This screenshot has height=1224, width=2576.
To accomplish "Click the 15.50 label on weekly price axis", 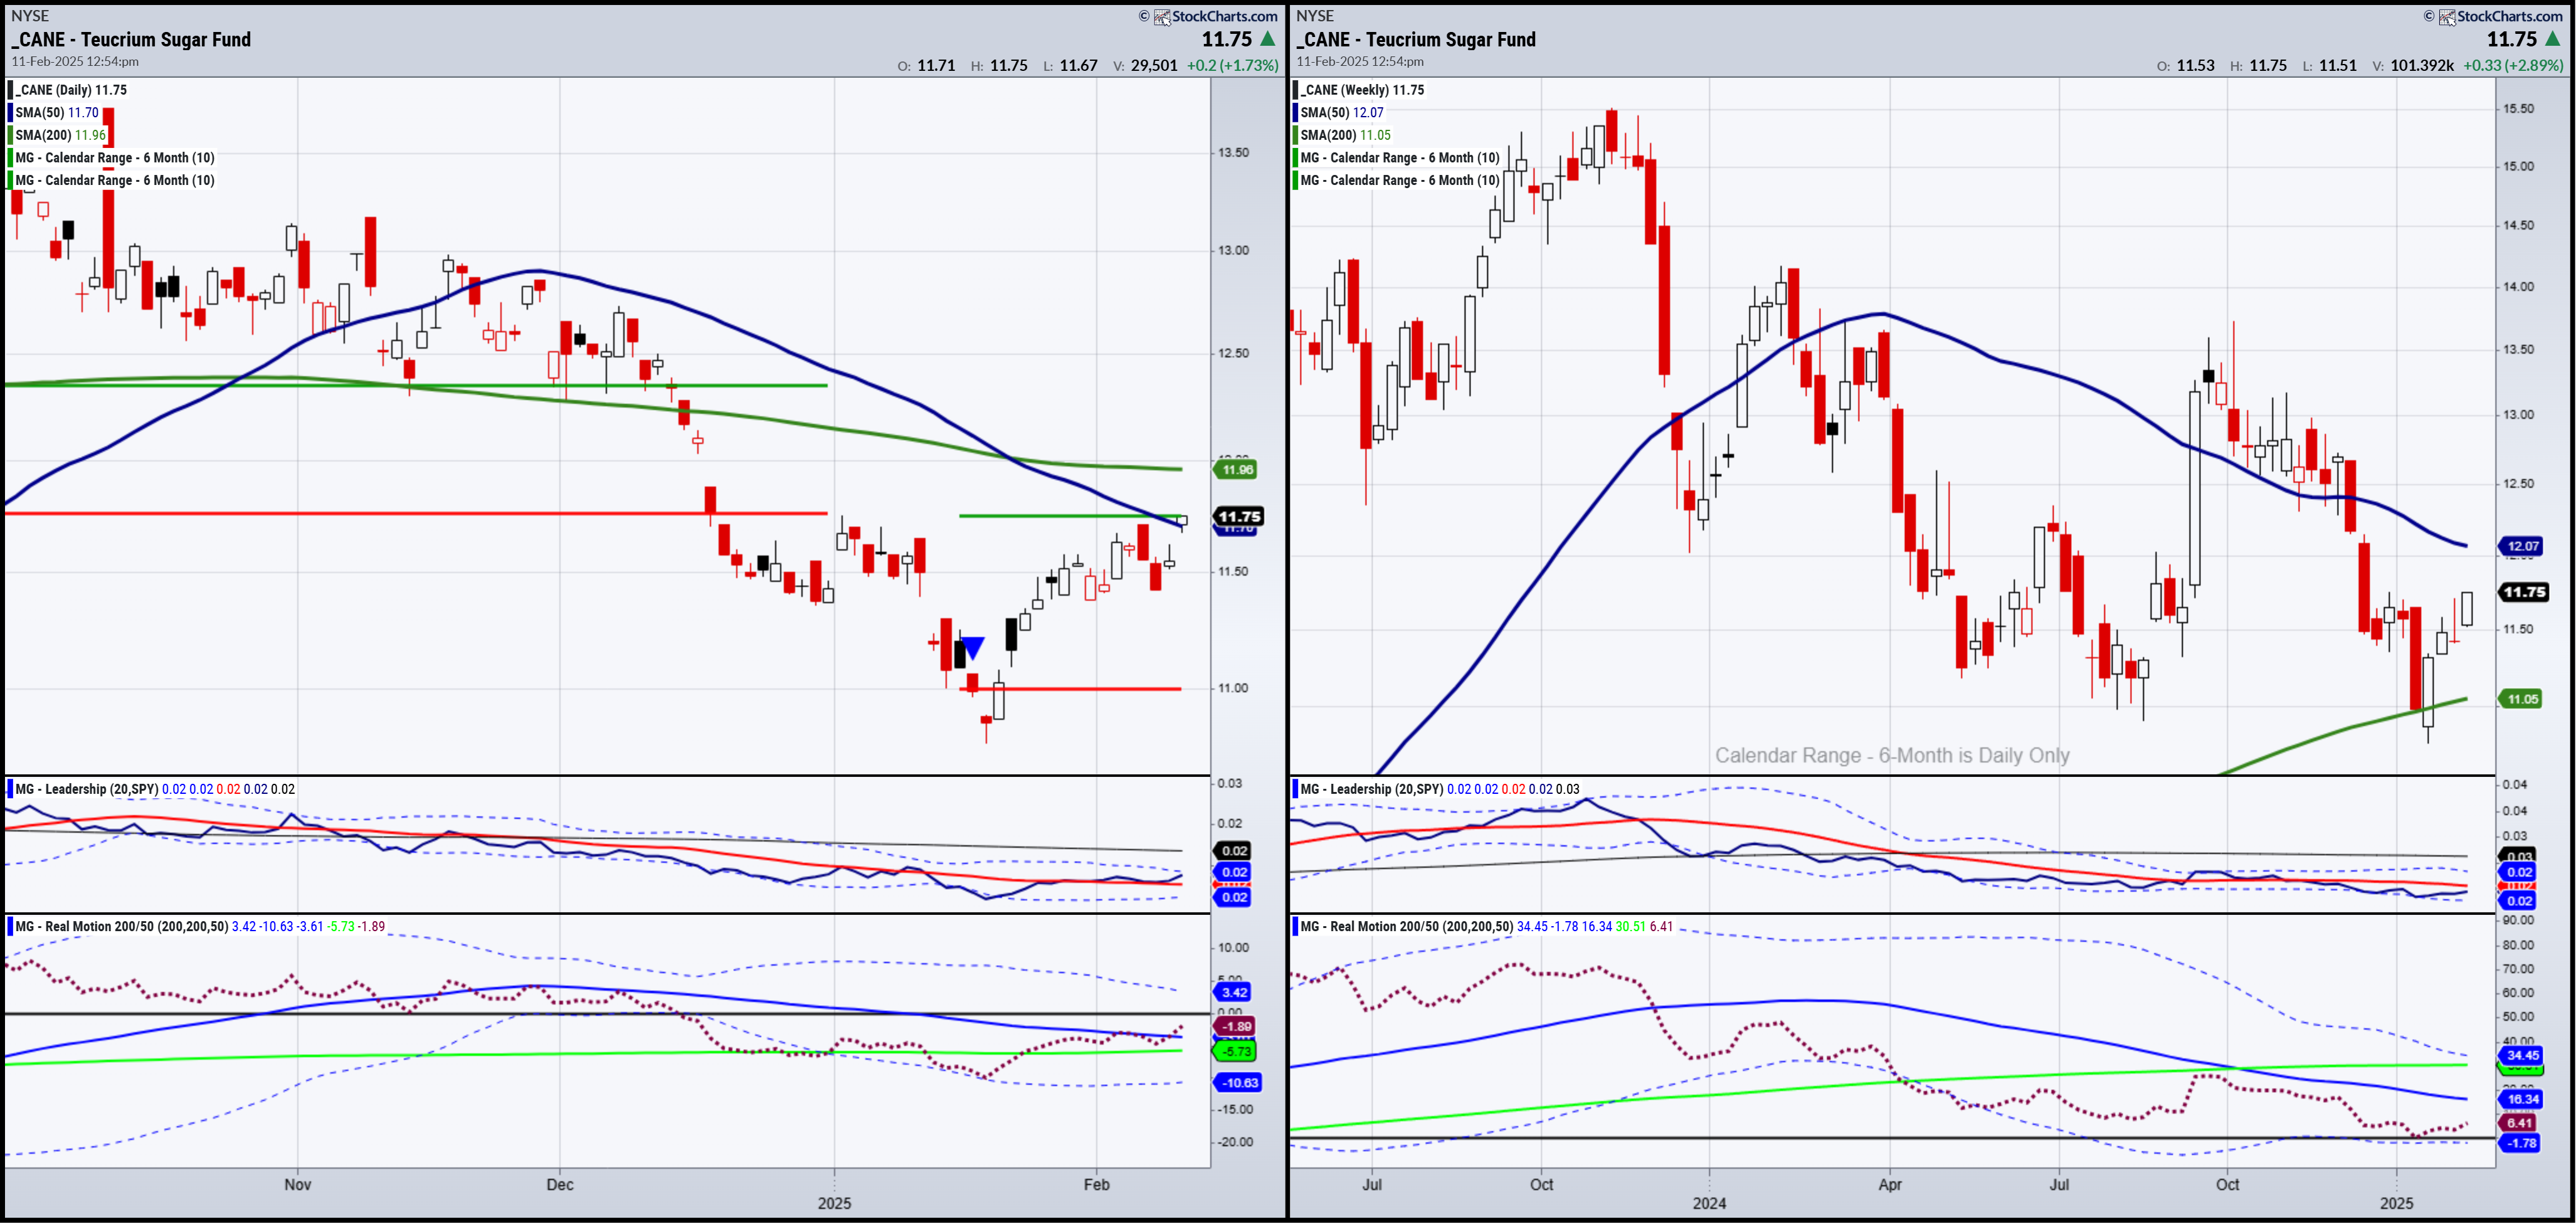I will (2519, 109).
